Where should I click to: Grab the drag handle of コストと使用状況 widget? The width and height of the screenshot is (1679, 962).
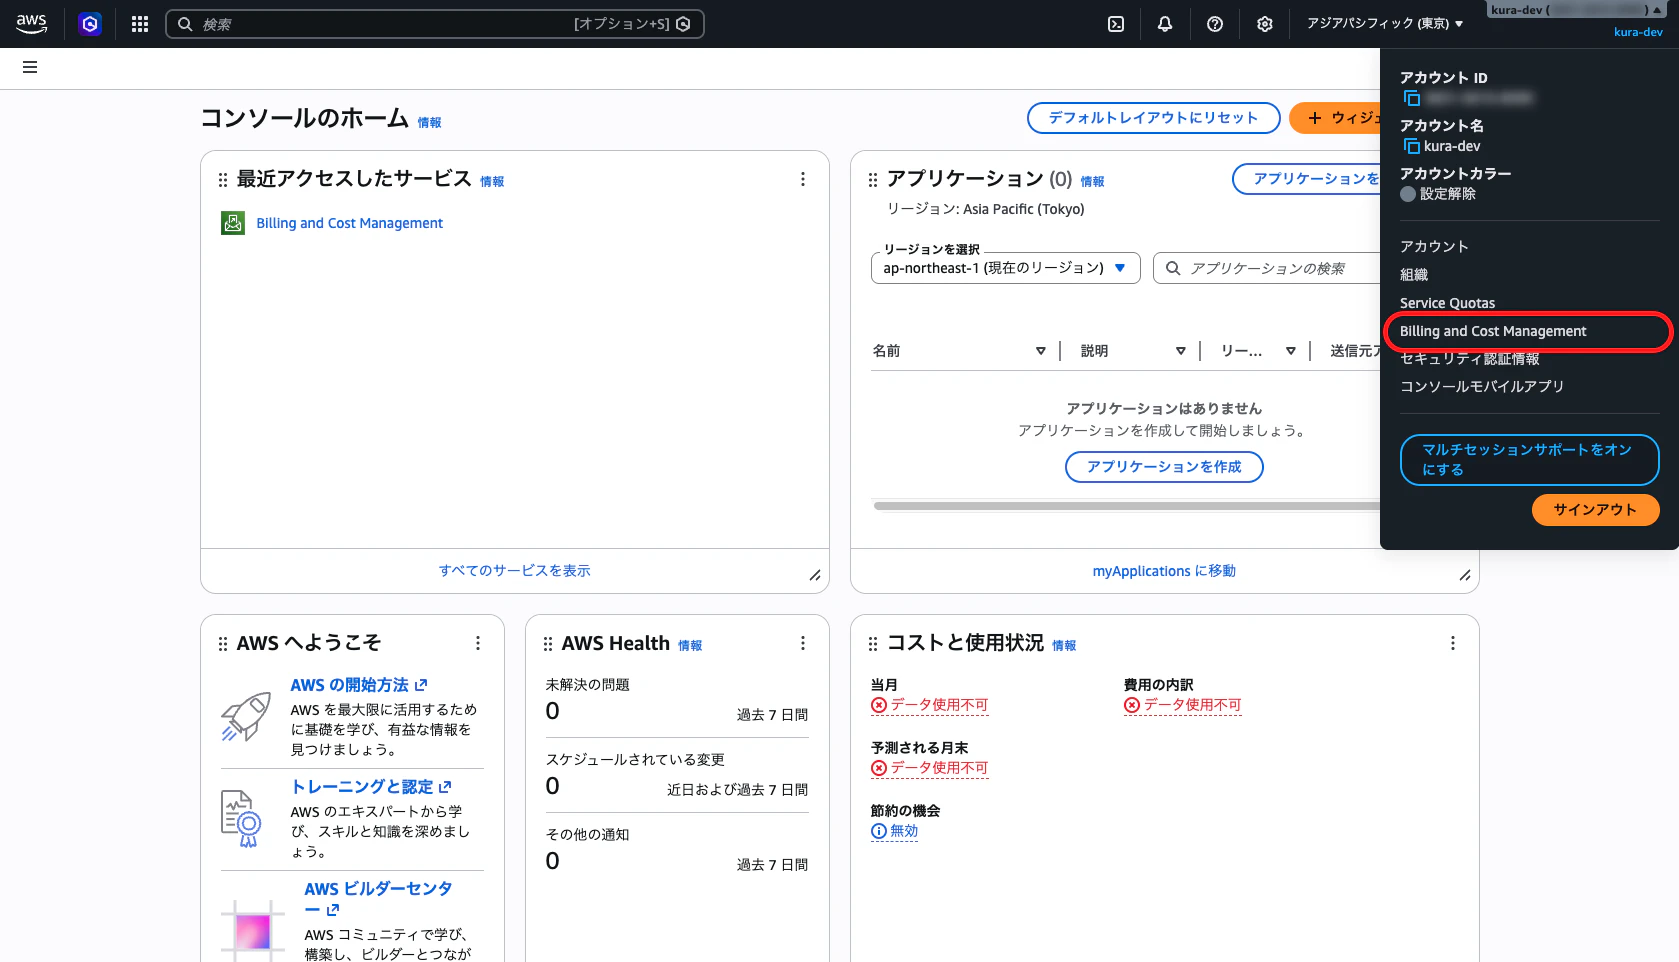point(873,644)
